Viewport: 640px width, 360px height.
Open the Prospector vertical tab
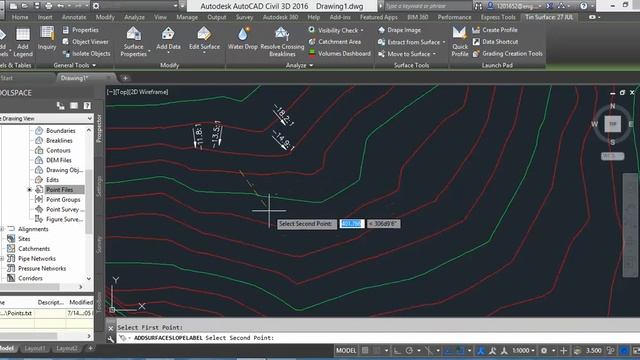[x=98, y=128]
